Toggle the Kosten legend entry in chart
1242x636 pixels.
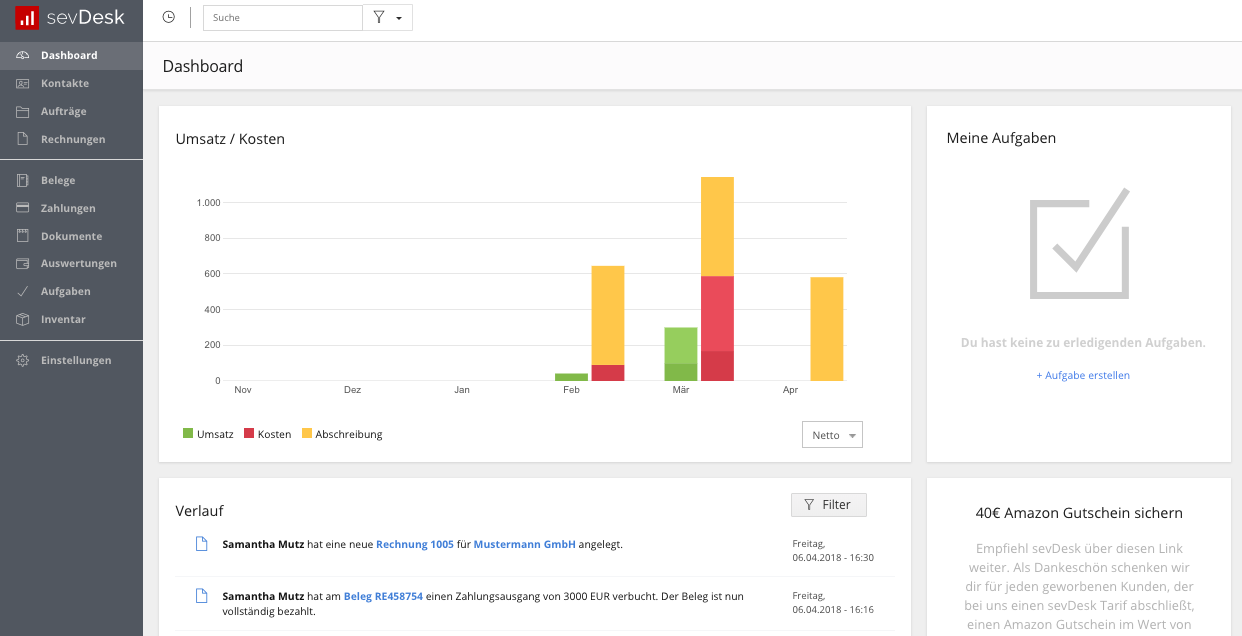coord(267,434)
